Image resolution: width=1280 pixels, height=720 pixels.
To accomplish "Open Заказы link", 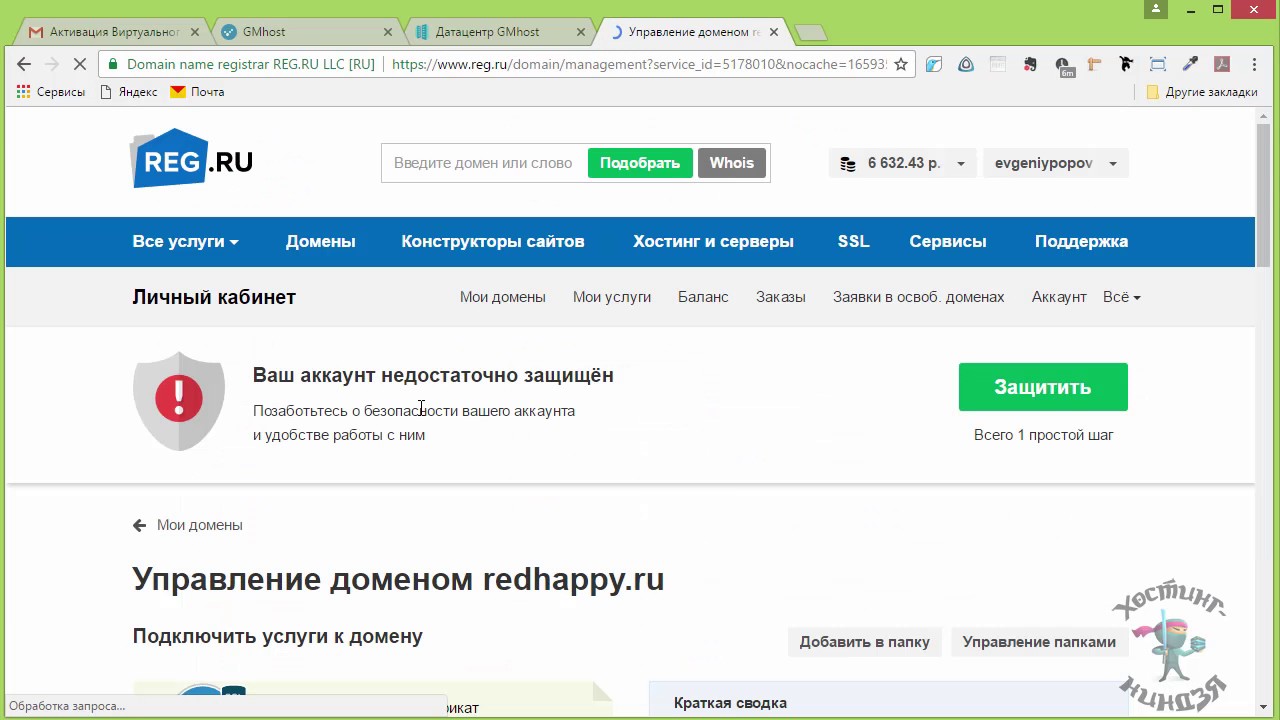I will (781, 297).
